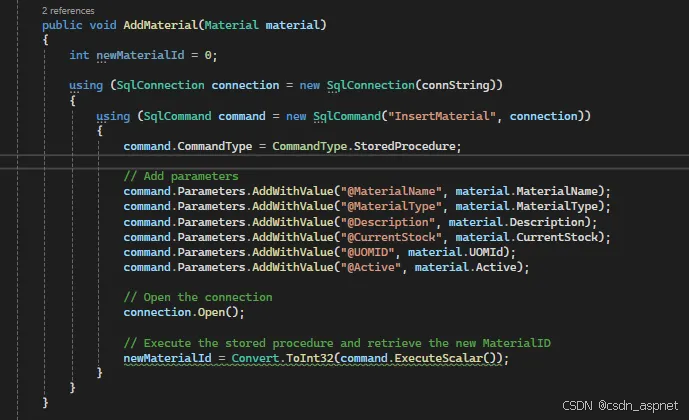Click 'connString' in the SqlConnection constructor
This screenshot has width=689, height=420.
(456, 85)
